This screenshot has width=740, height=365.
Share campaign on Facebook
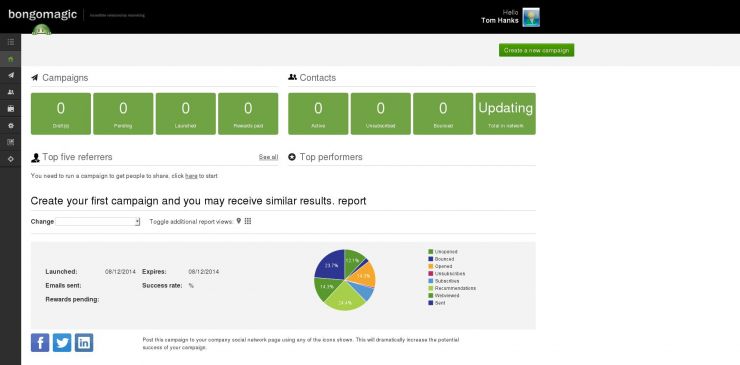(40, 343)
